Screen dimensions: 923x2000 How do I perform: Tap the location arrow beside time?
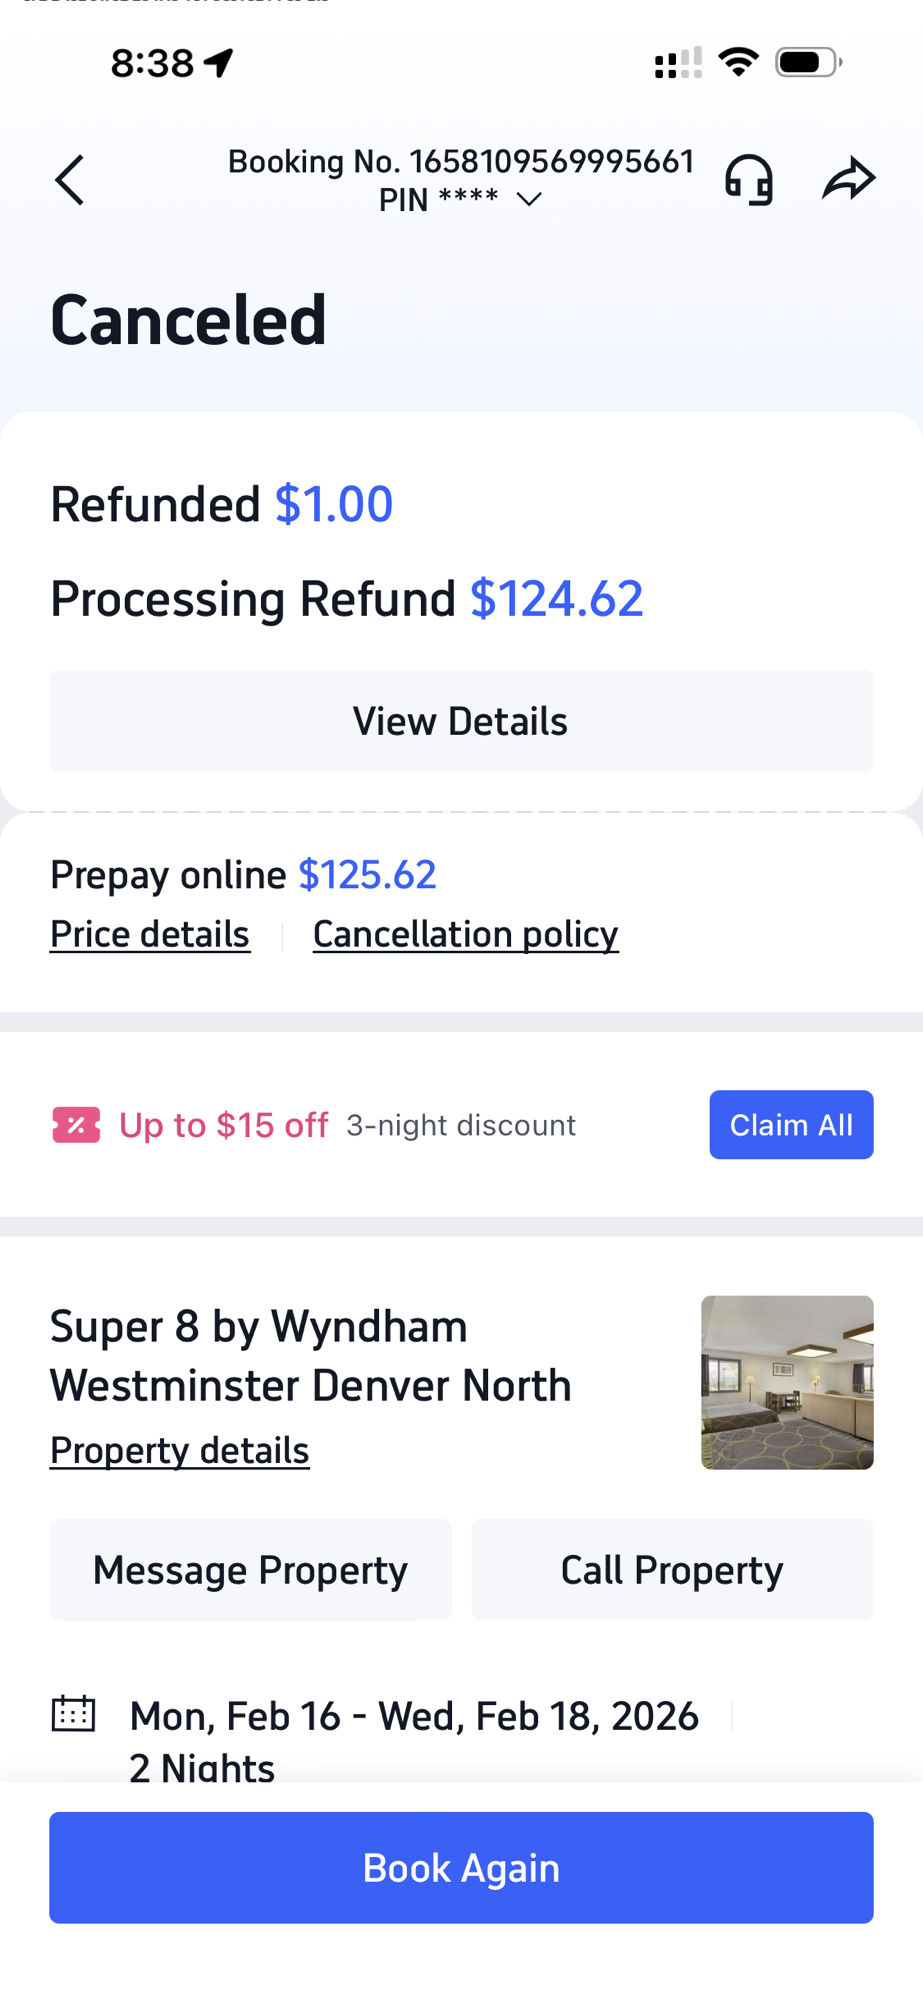pyautogui.click(x=219, y=63)
